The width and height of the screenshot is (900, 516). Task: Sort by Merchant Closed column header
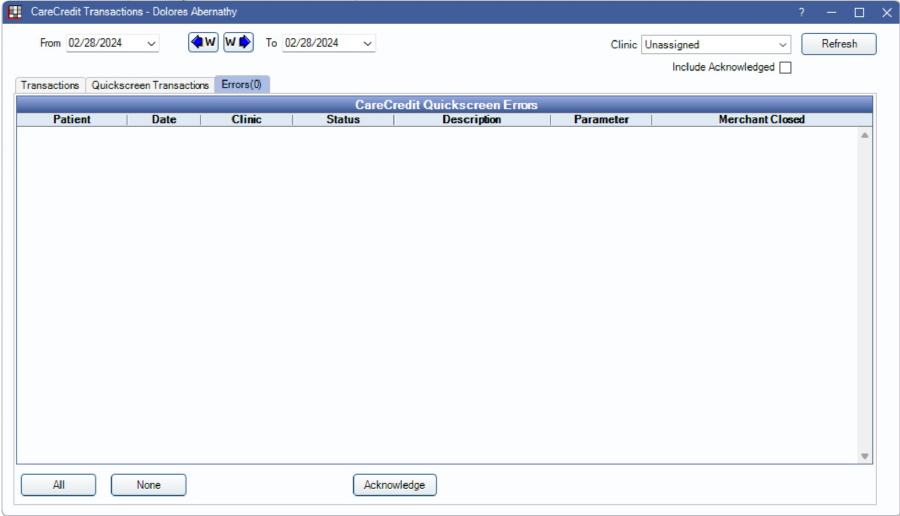tap(762, 119)
